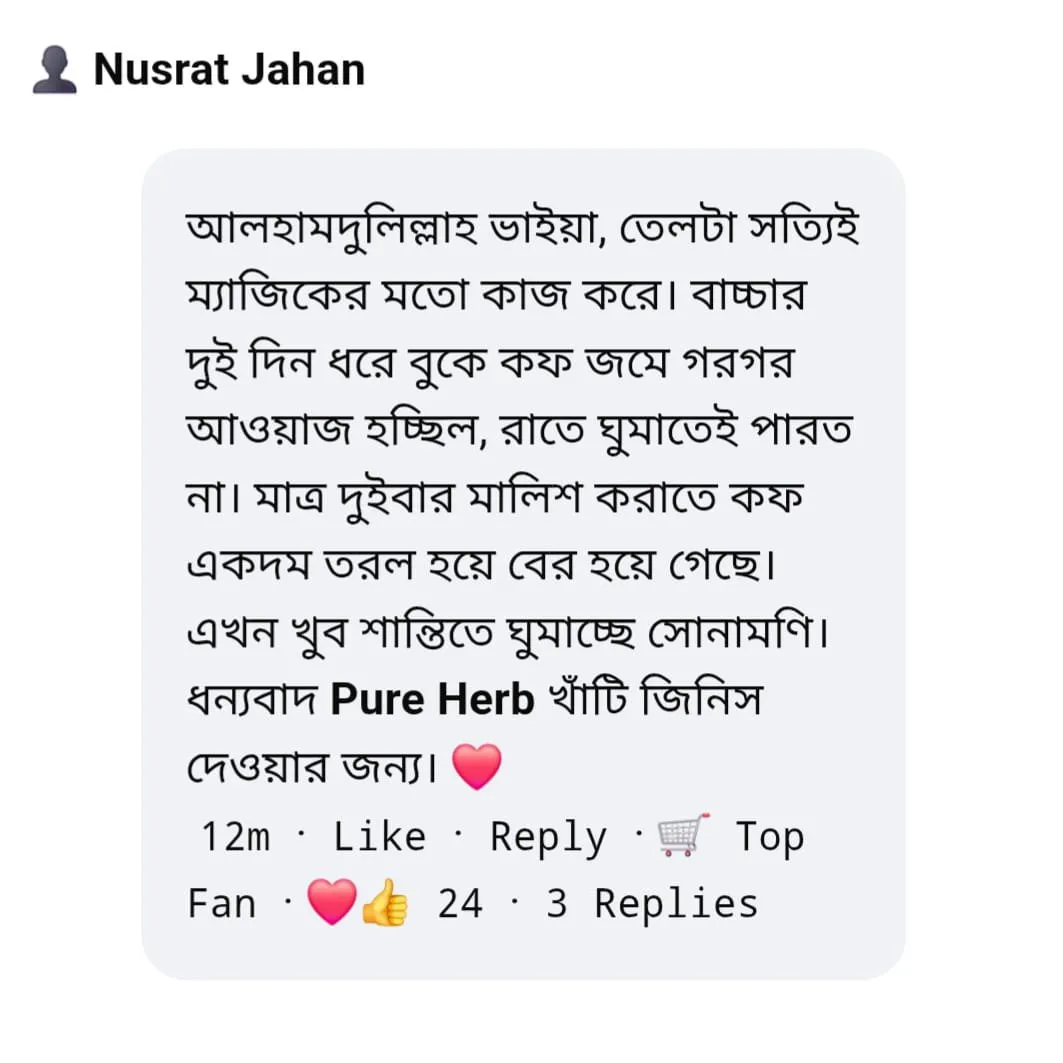Open the Nusrat Jahan profile name

coord(229,69)
